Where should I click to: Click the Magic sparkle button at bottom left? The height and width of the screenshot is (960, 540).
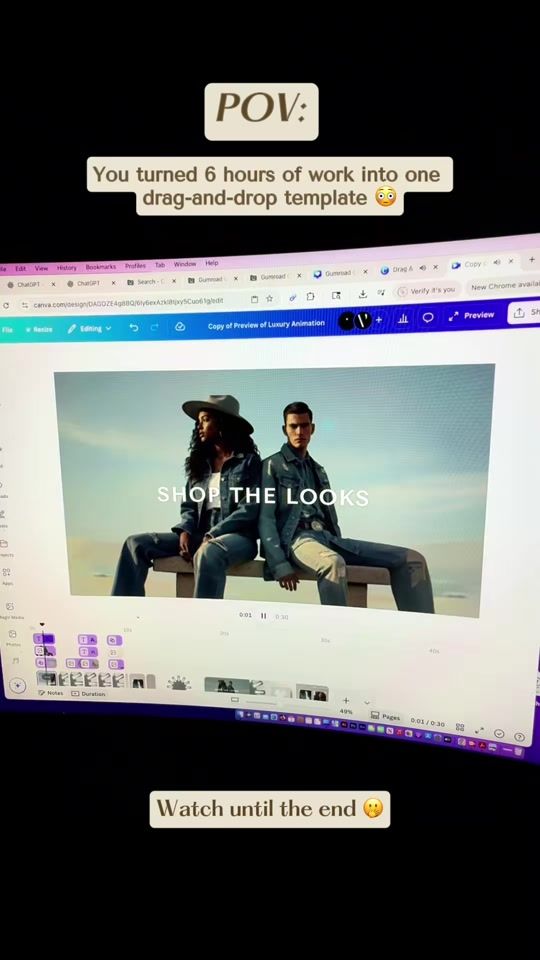click(18, 686)
